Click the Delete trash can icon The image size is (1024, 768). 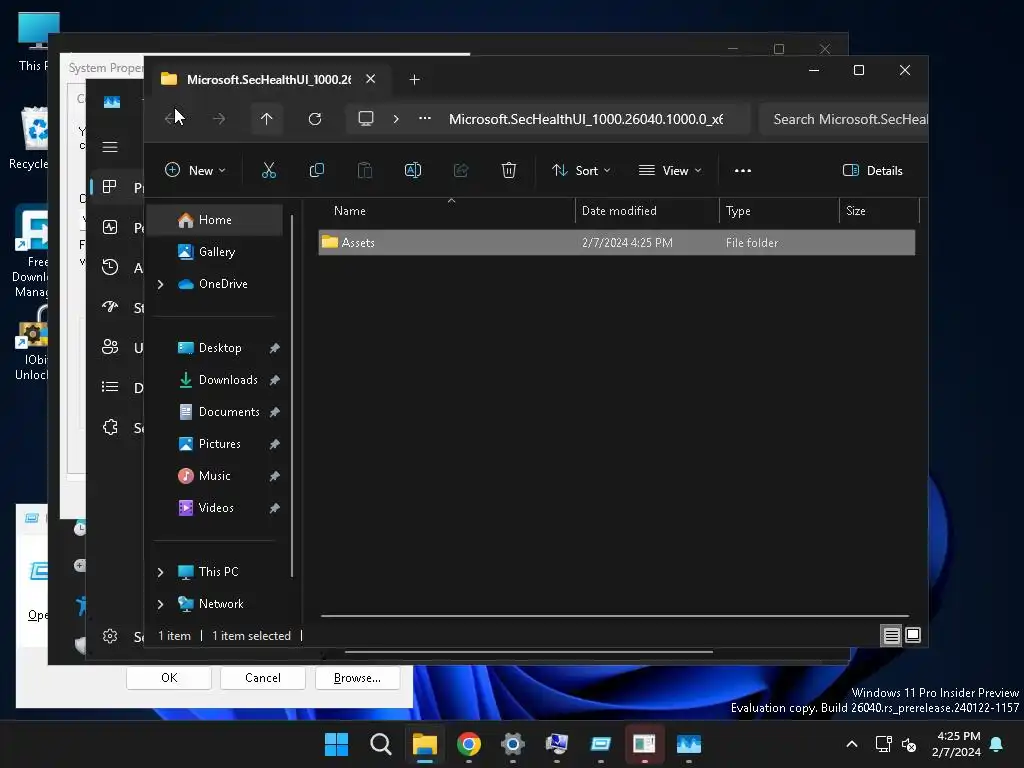[x=509, y=170]
